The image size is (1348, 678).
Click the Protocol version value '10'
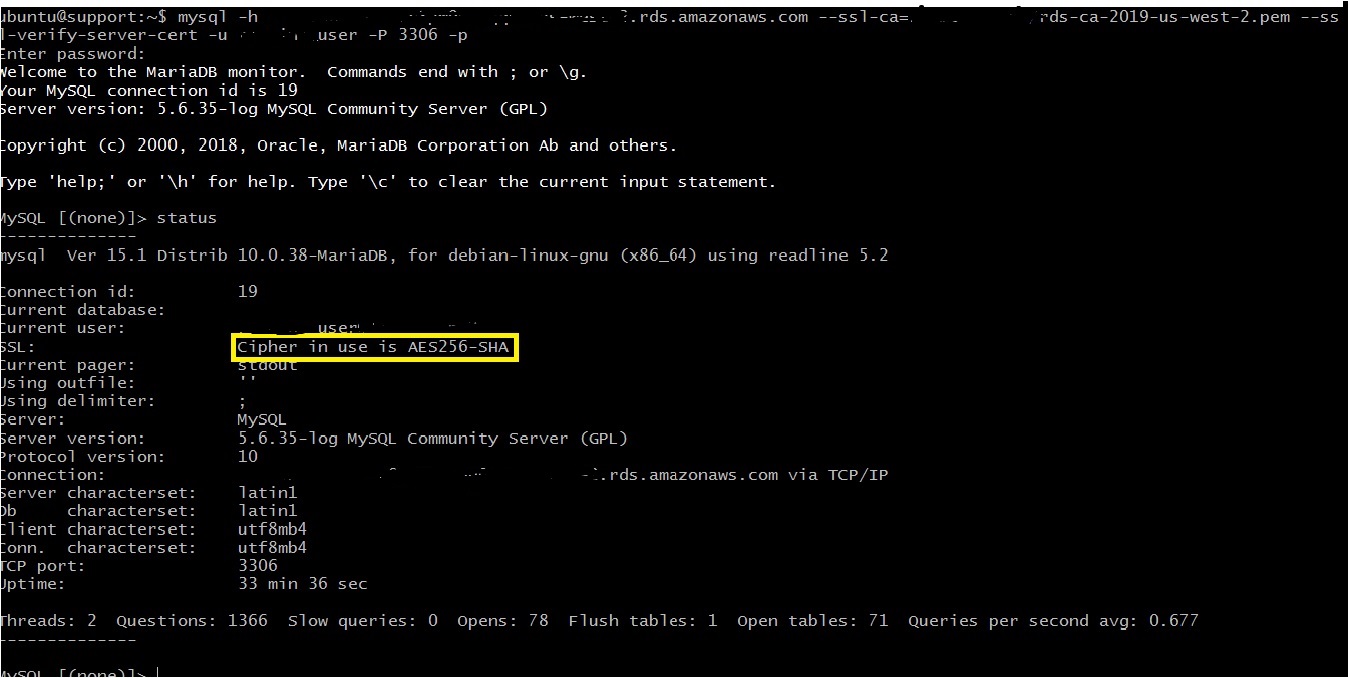tap(248, 456)
